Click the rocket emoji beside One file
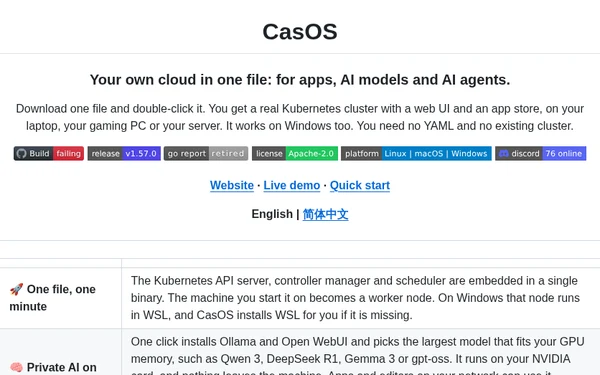 pyautogui.click(x=16, y=289)
